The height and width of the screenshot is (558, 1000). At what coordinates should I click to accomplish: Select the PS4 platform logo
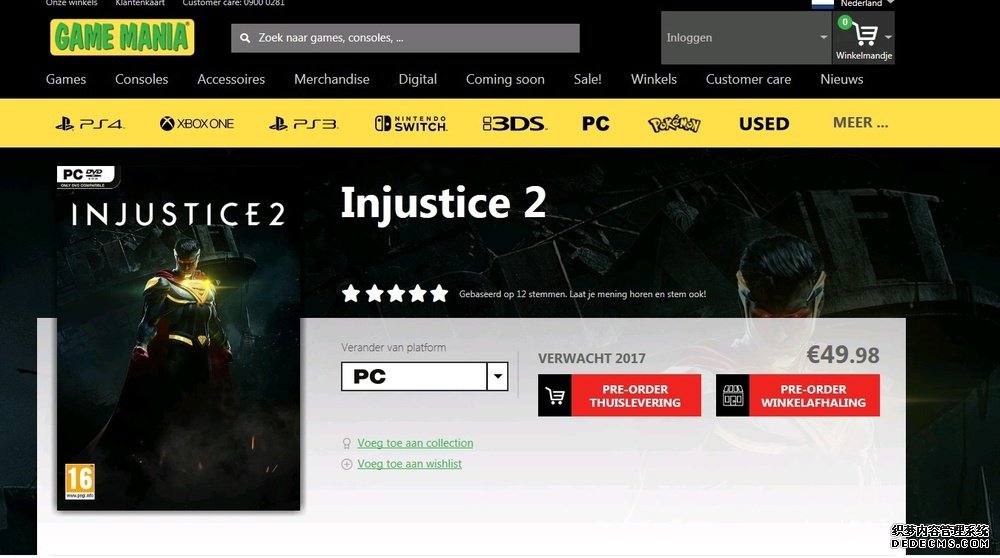[89, 124]
